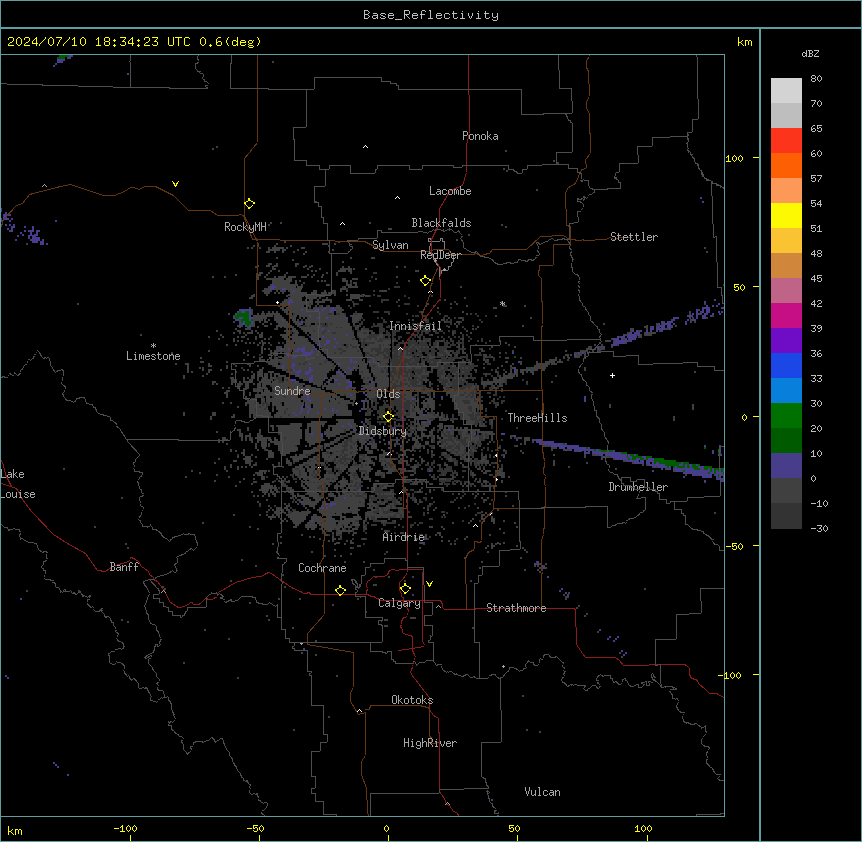Click the Lacombe city label
862x842 pixels.
pos(450,191)
